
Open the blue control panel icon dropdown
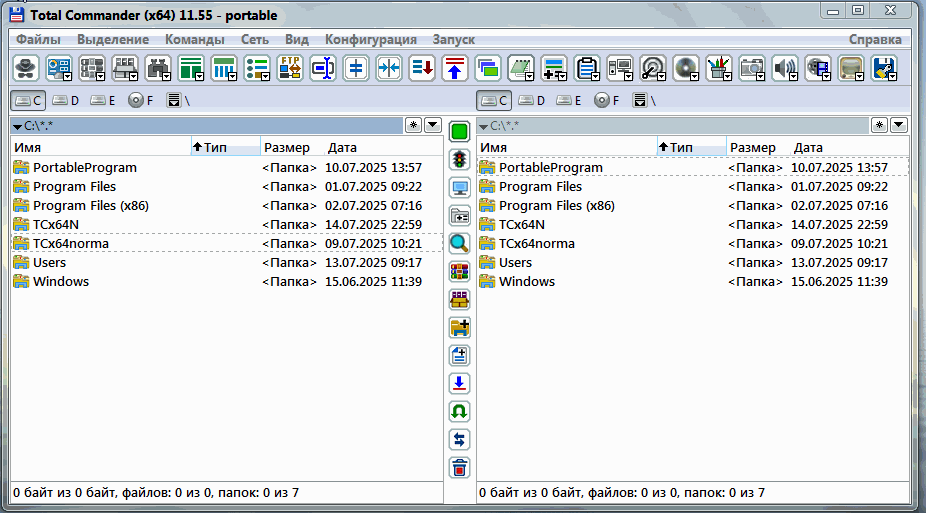58,68
